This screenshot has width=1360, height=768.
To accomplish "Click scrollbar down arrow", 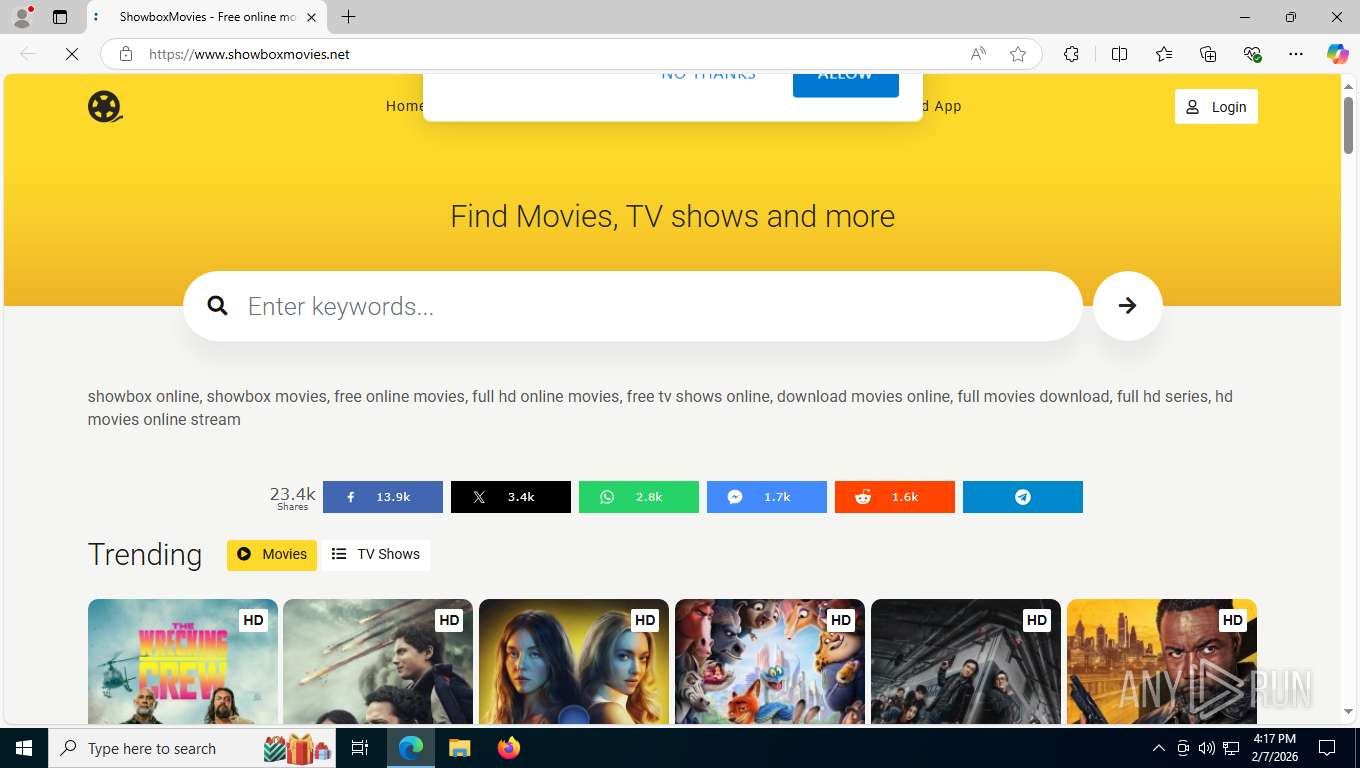I will click(x=1349, y=712).
